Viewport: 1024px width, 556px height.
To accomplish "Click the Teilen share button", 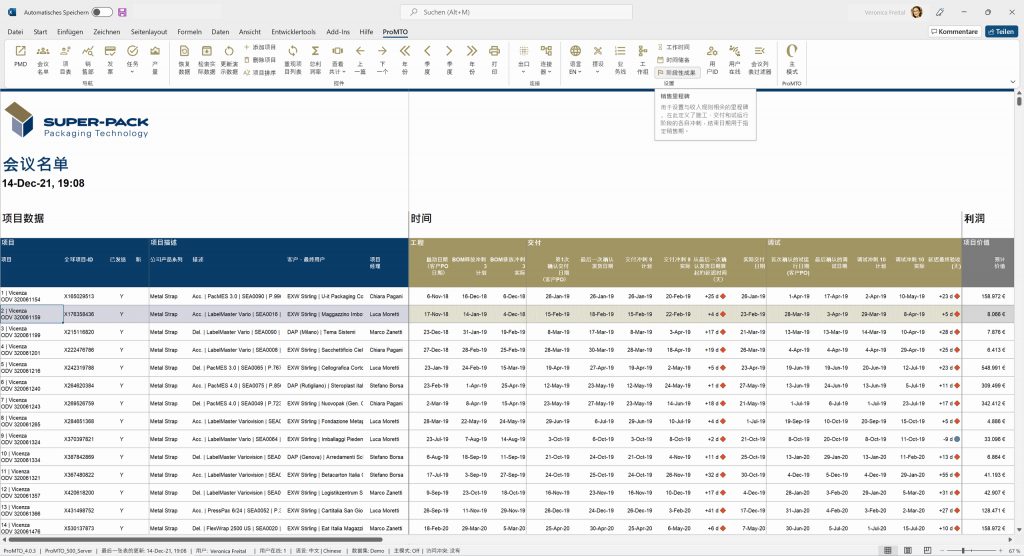I will point(1001,32).
